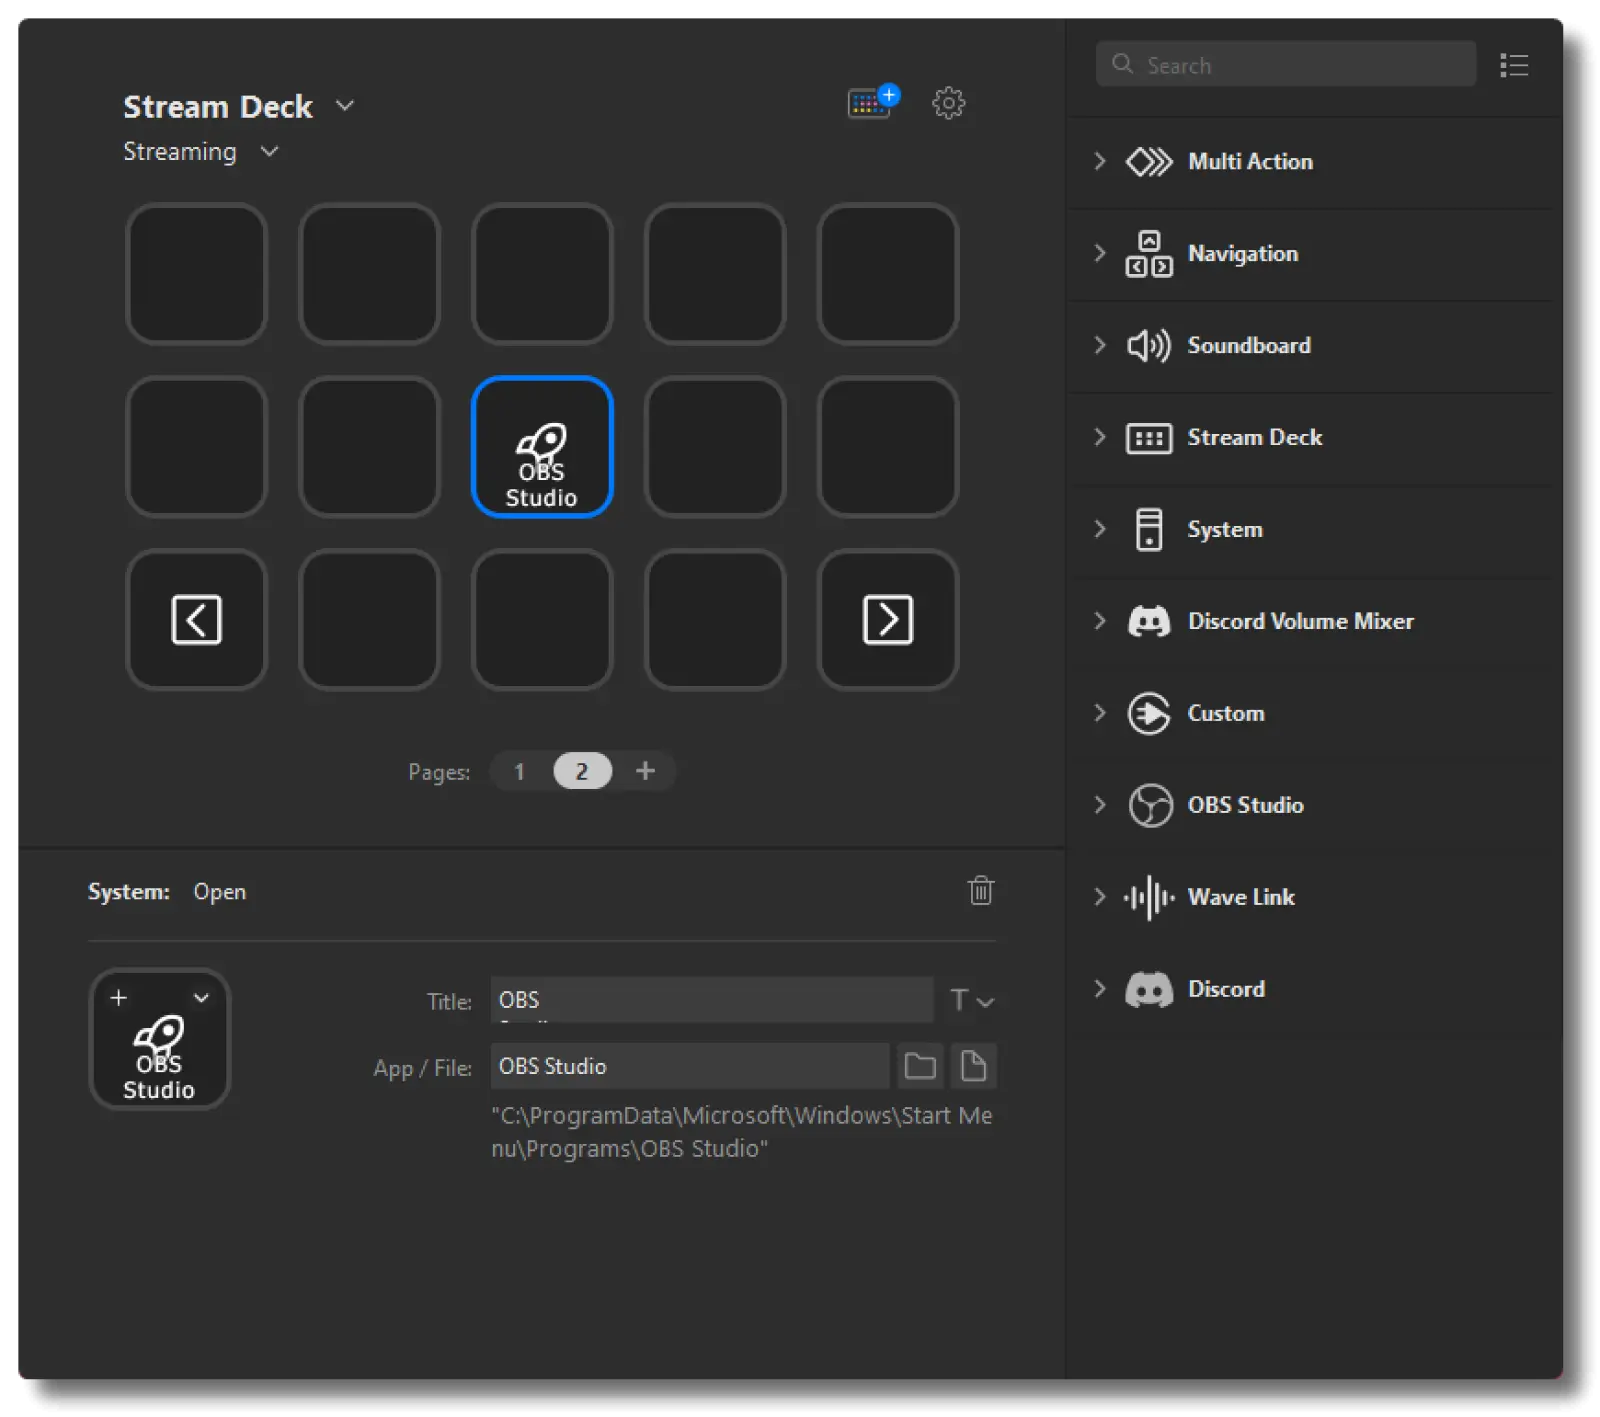Click the System: Open action heading
1600x1417 pixels.
(167, 892)
